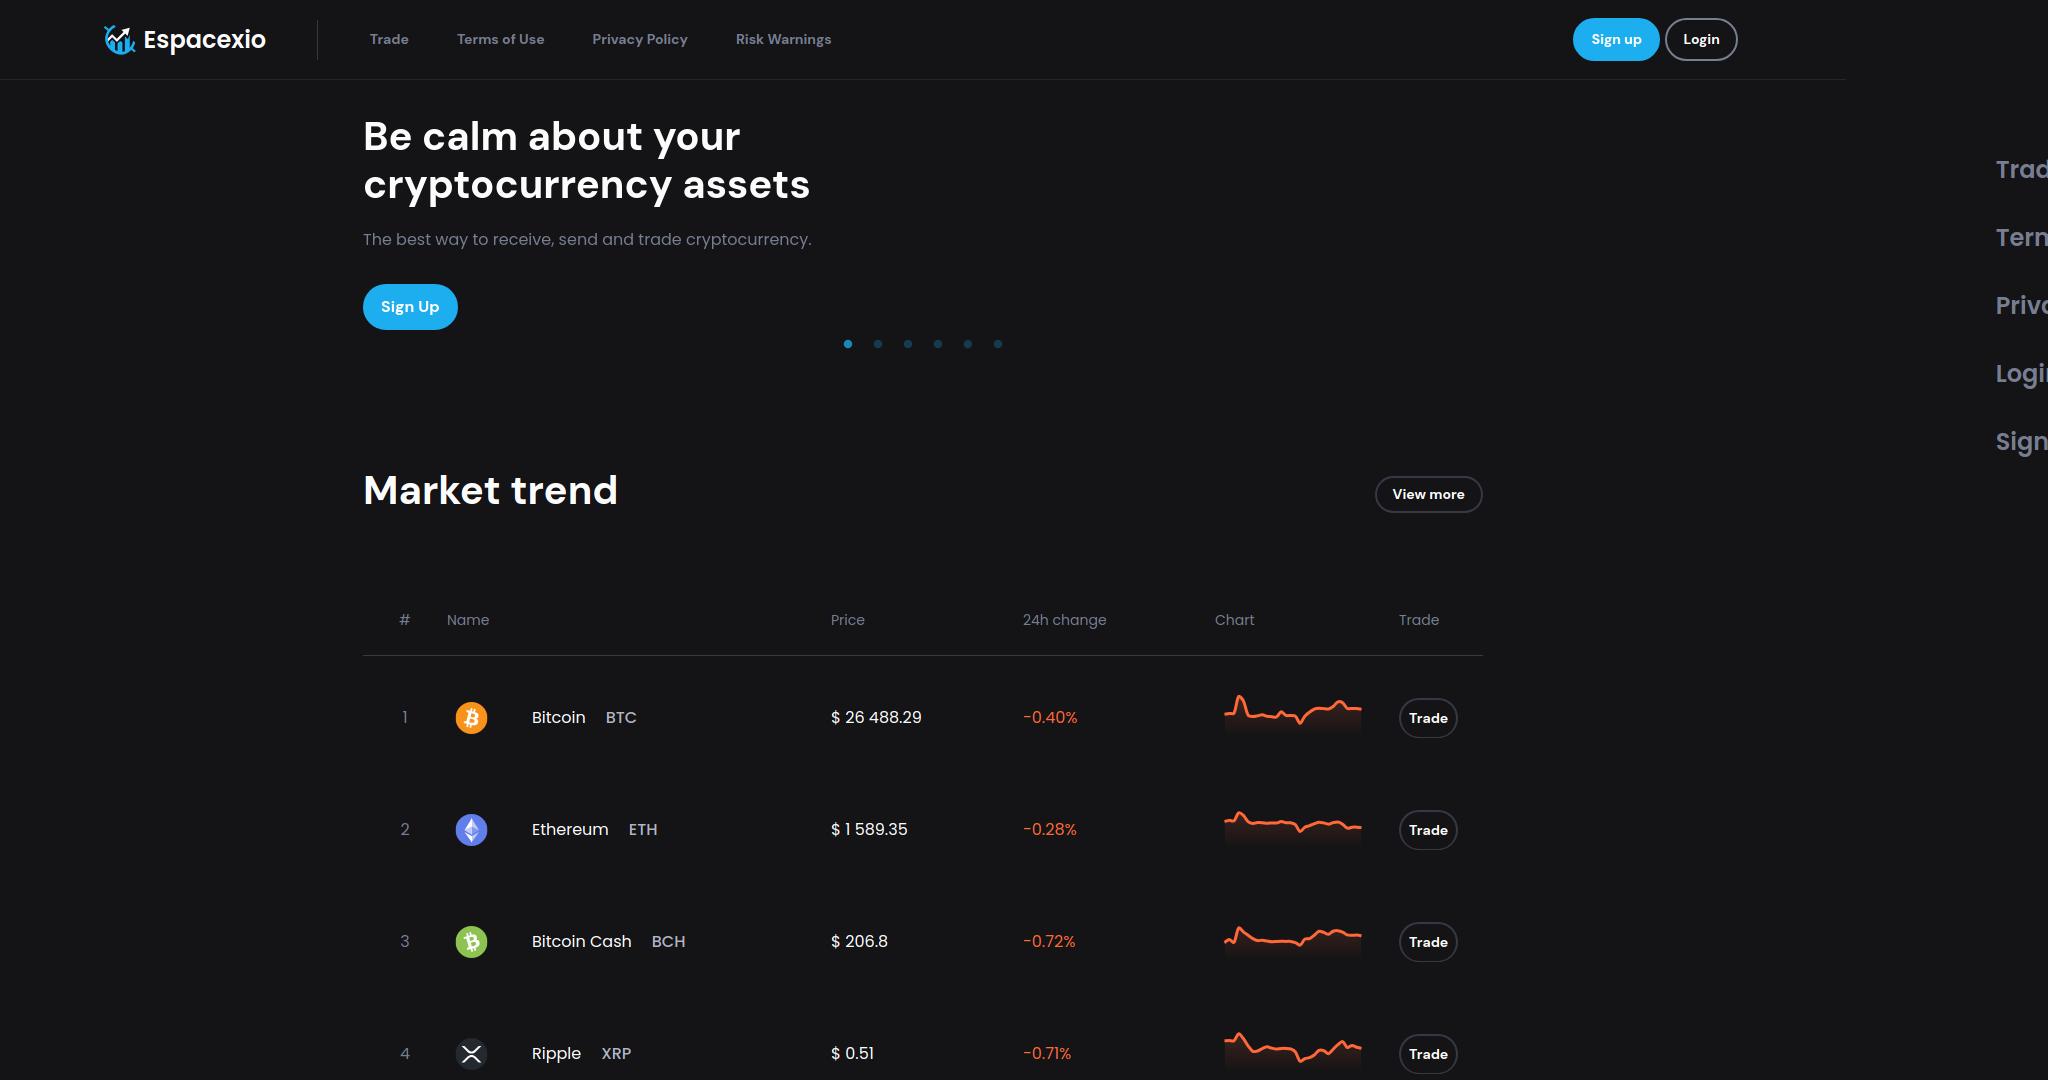The image size is (2048, 1080).
Task: Click the Bitcoin BTC coin icon
Action: click(x=471, y=717)
